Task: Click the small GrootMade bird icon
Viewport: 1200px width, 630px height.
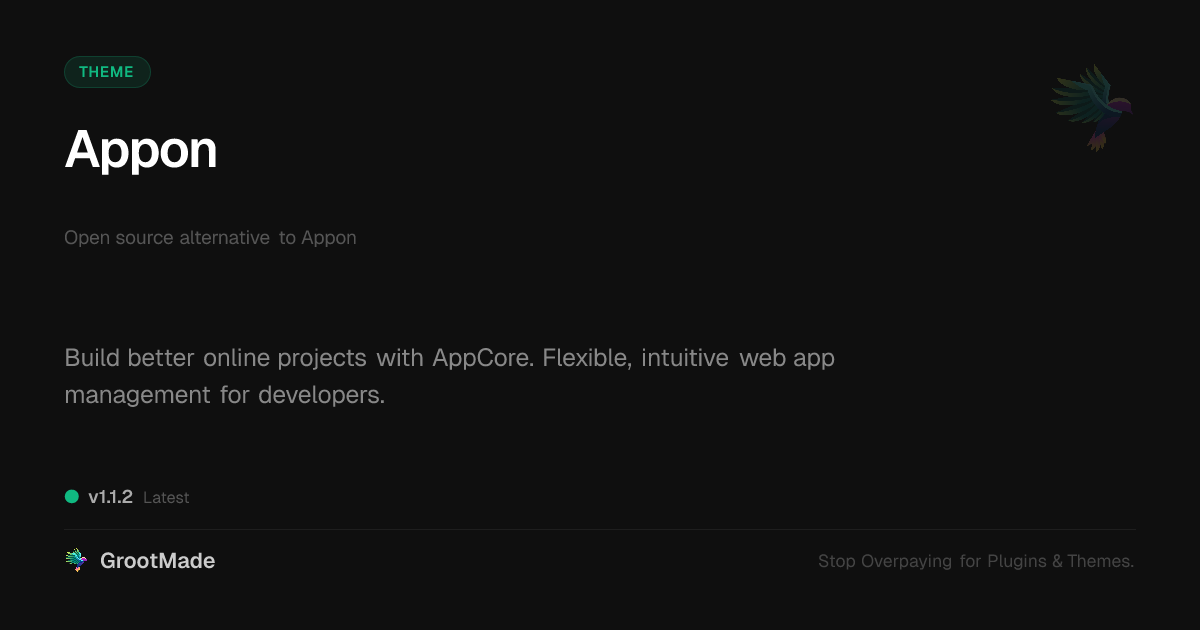Action: [76, 561]
